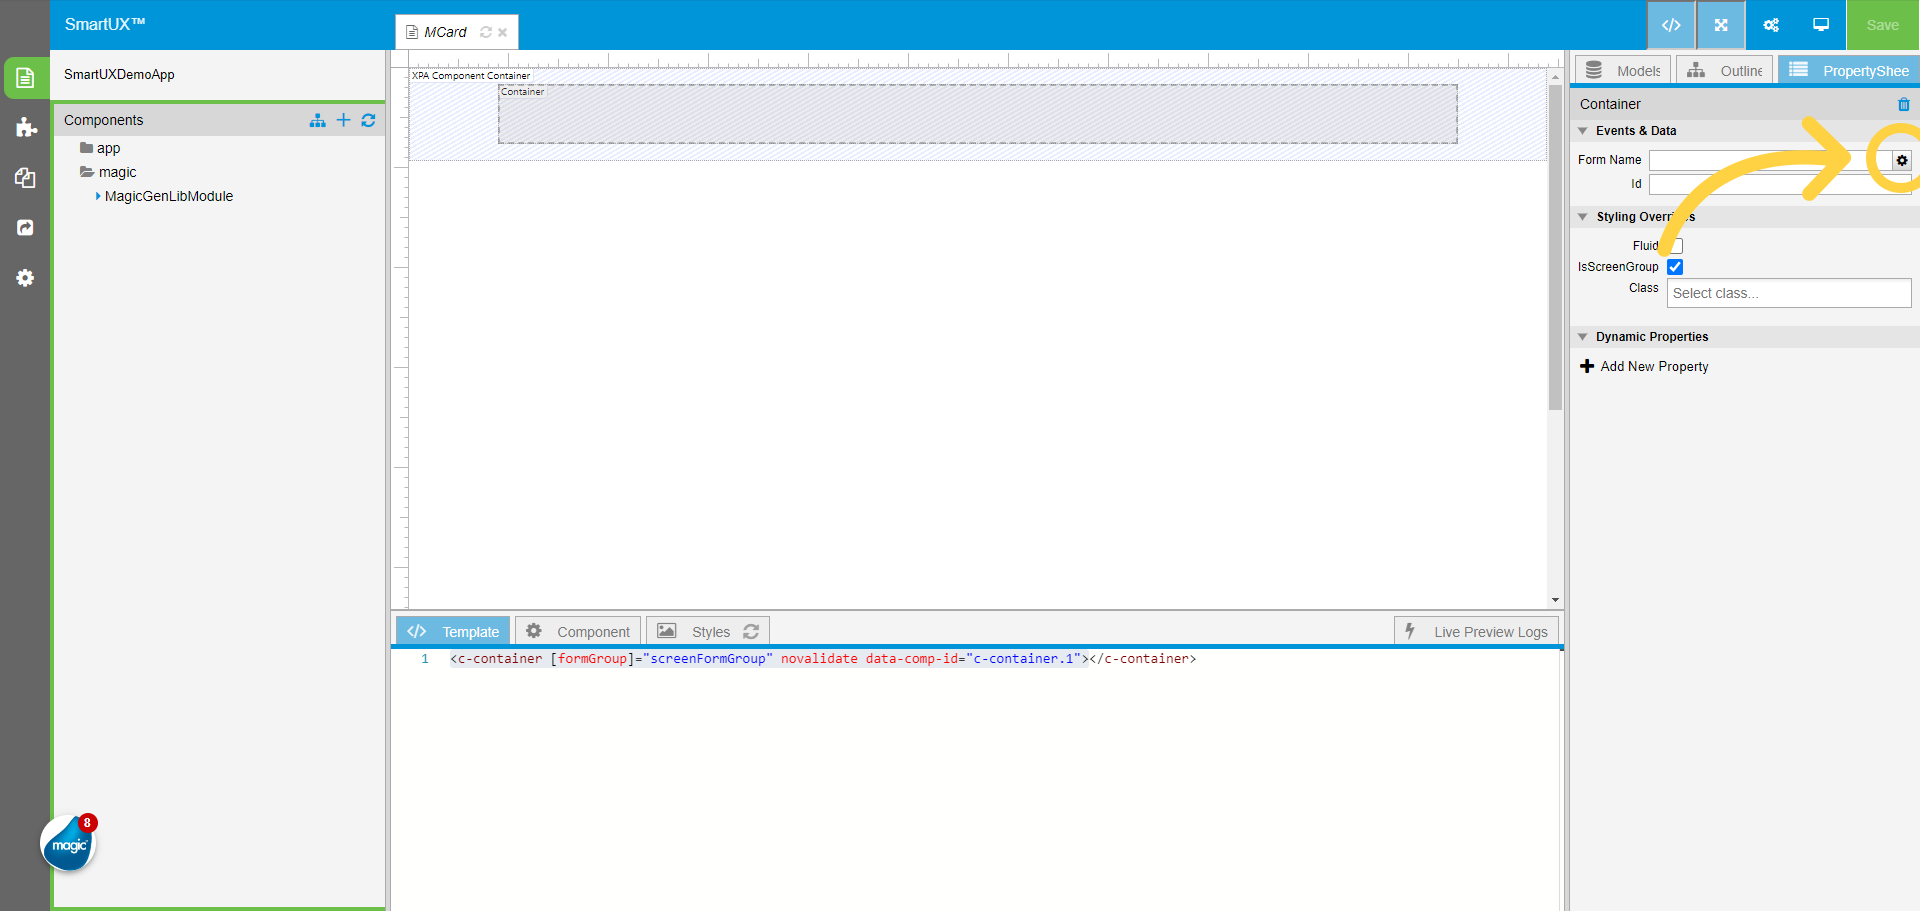Click the Save button

(1882, 25)
